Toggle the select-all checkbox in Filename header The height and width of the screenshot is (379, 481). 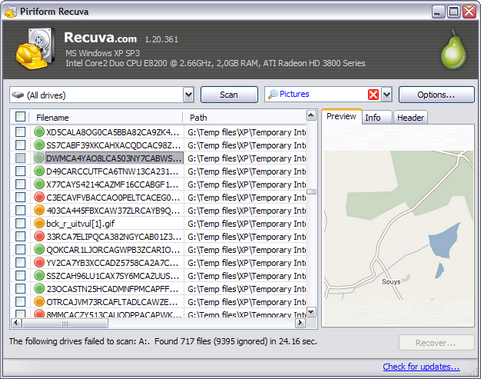pos(20,117)
